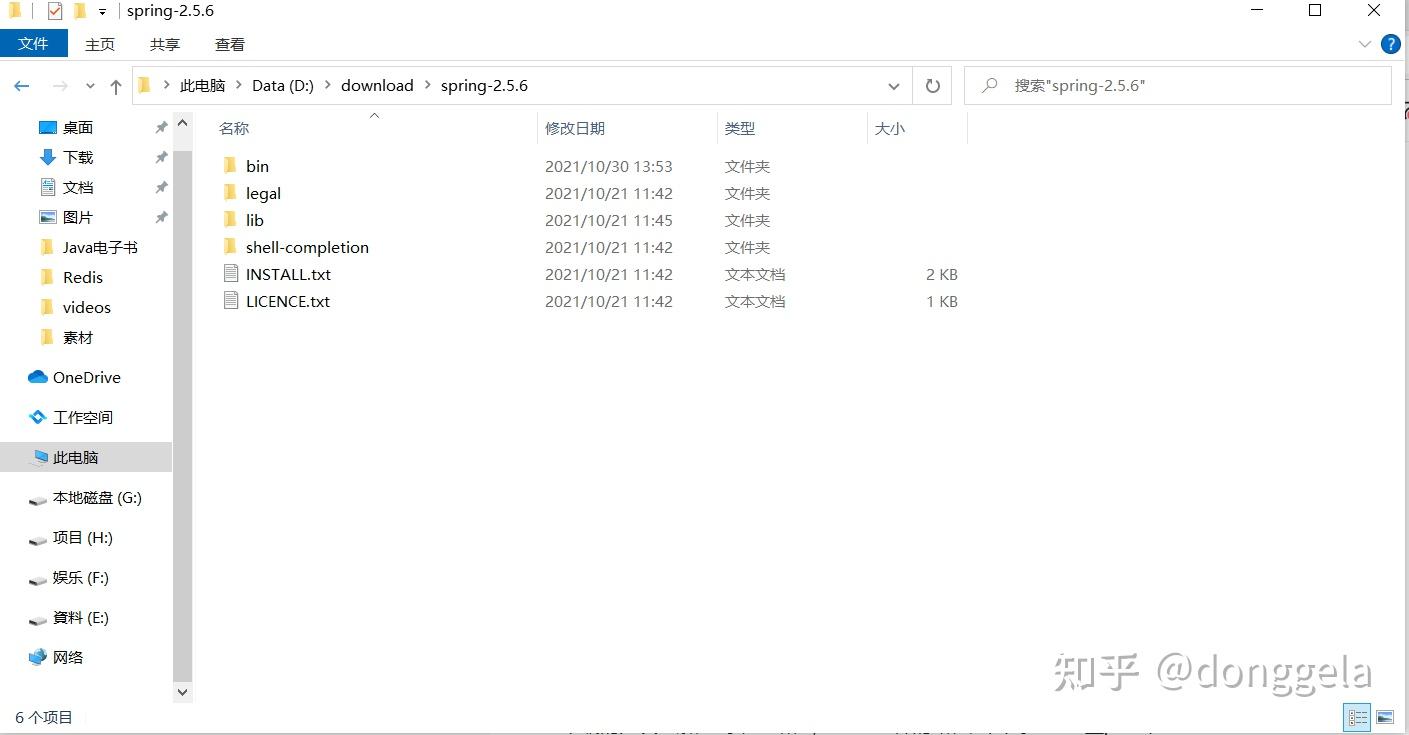This screenshot has width=1409, height=735.
Task: Unpin 桌面 using its pin icon
Action: pyautogui.click(x=160, y=127)
